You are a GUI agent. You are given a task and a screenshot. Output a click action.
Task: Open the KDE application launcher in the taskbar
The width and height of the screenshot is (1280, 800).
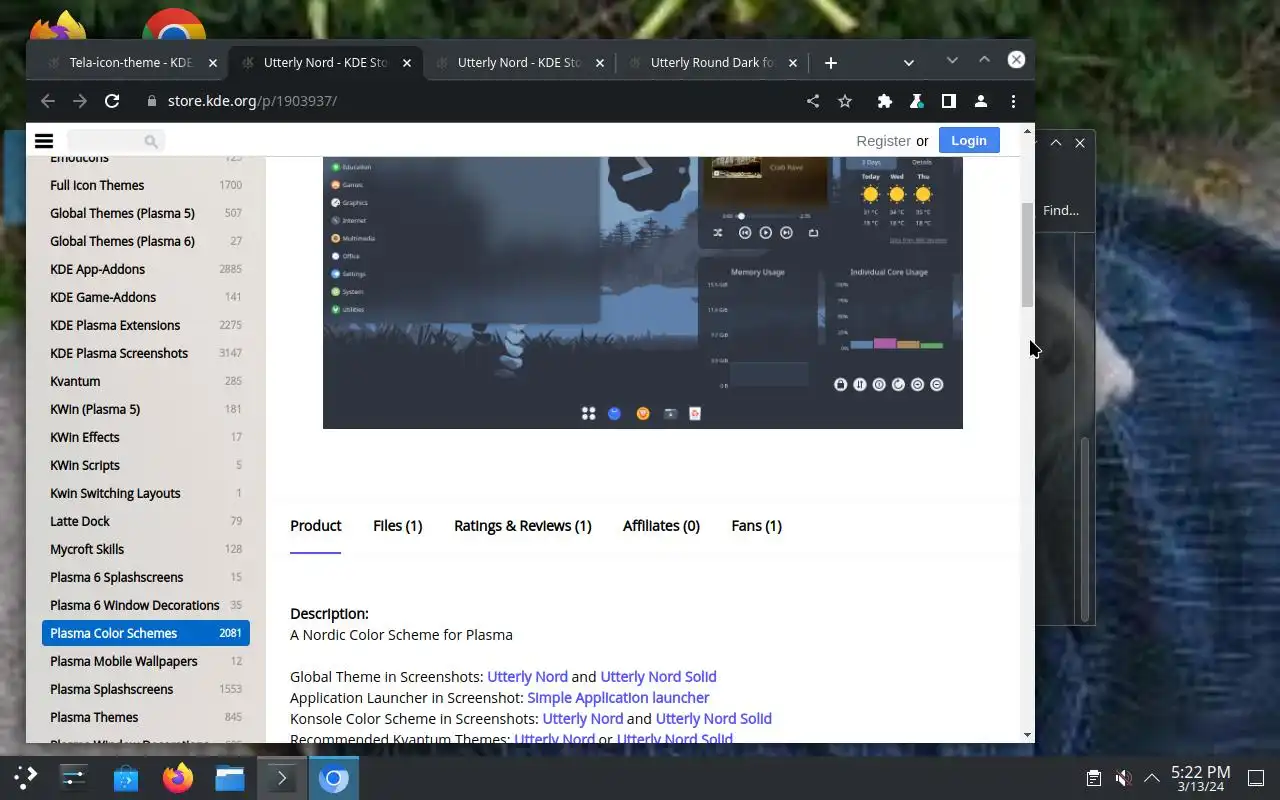[25, 777]
